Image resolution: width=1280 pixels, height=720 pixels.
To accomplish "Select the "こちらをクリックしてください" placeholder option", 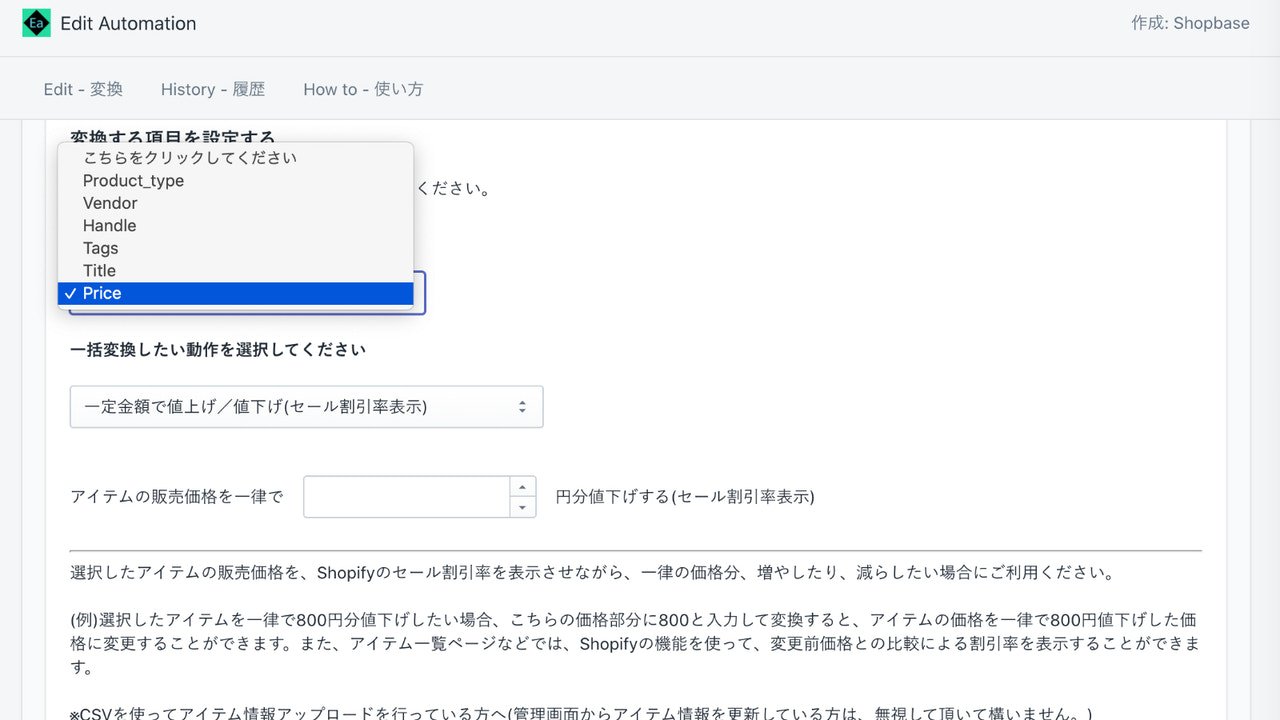I will 189,157.
